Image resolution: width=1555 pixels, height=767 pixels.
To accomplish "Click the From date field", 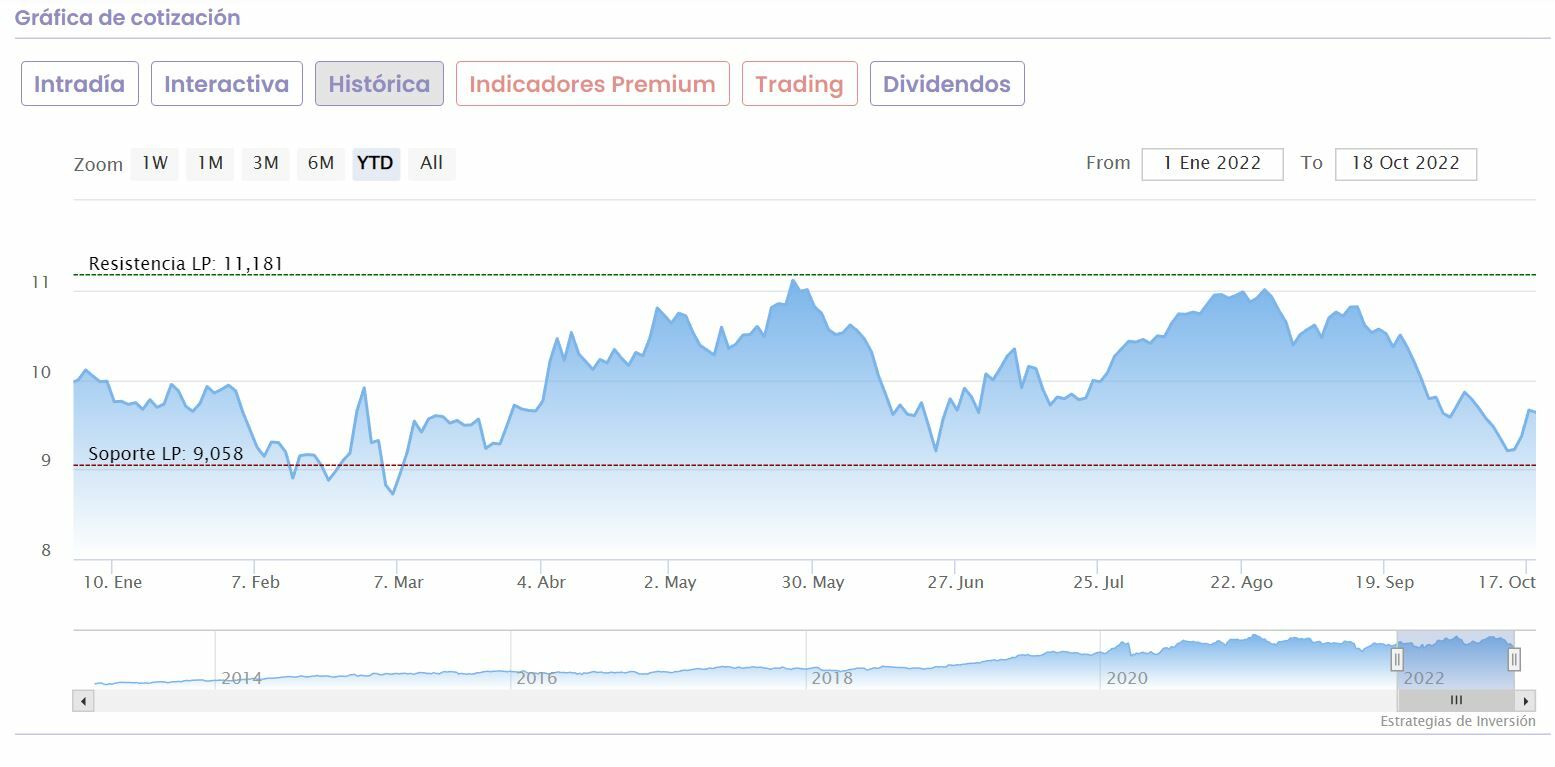I will point(1212,164).
